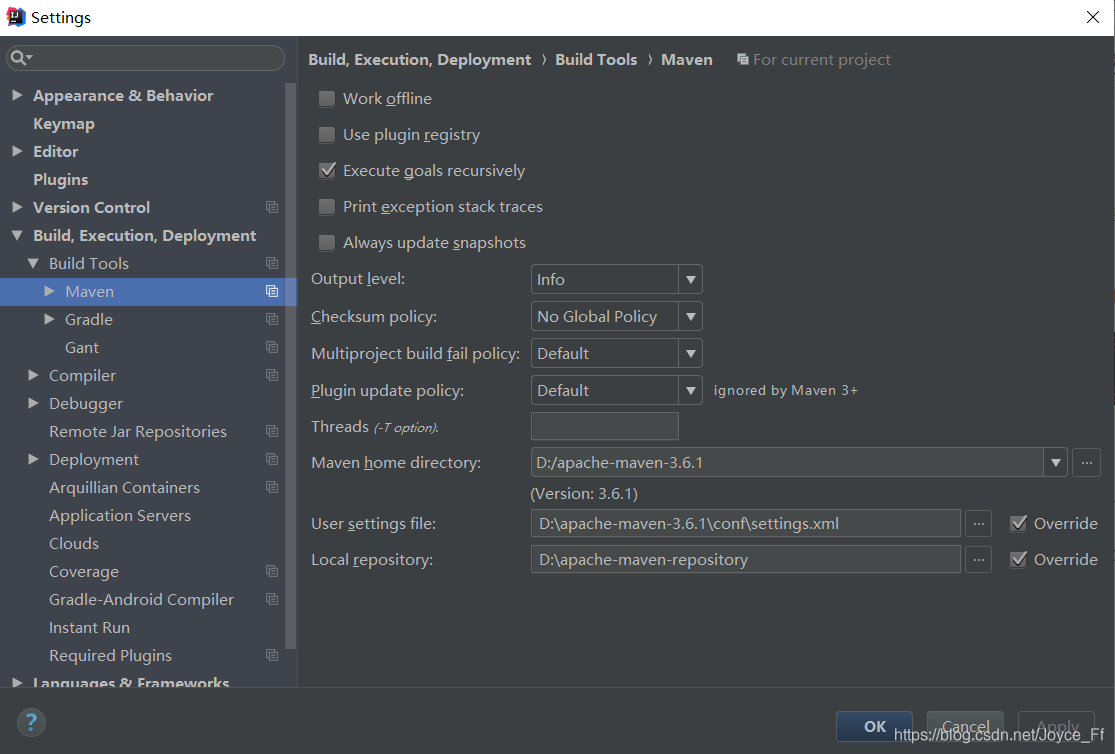
Task: Expand the Compiler tree node
Action: tap(33, 375)
